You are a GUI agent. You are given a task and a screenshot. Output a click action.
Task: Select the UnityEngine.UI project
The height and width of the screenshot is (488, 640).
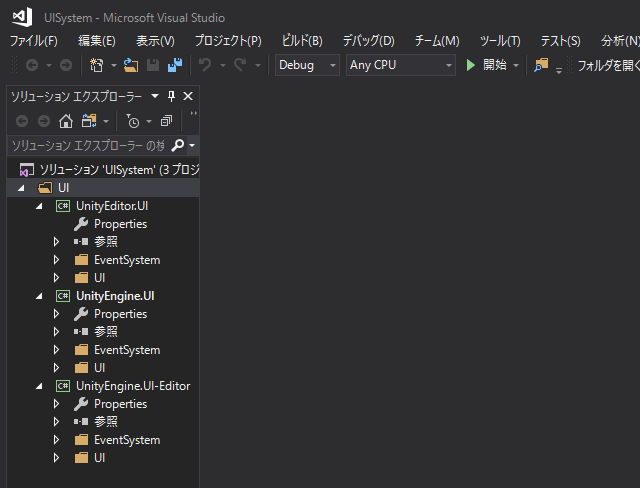point(115,296)
